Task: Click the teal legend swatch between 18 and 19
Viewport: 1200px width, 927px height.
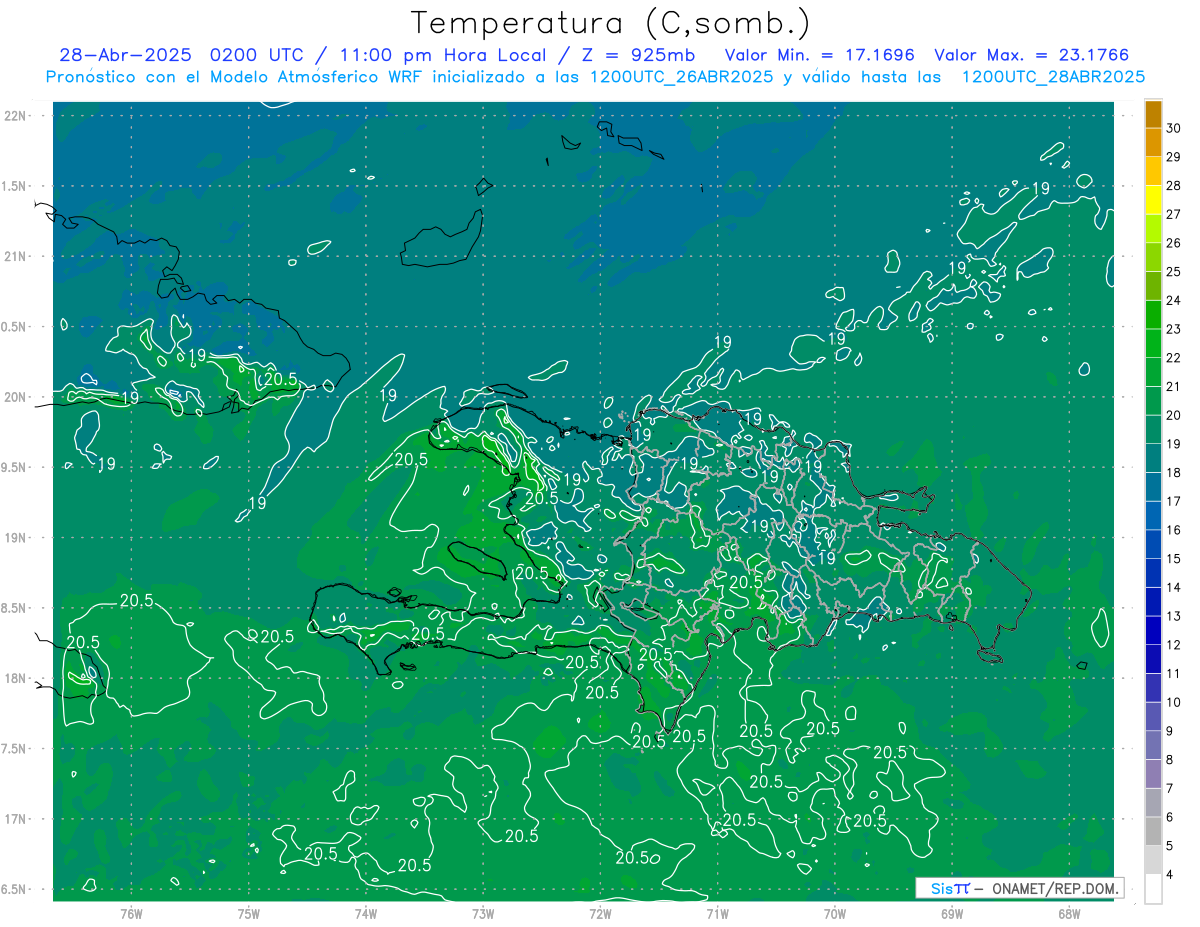Action: (x=1153, y=458)
